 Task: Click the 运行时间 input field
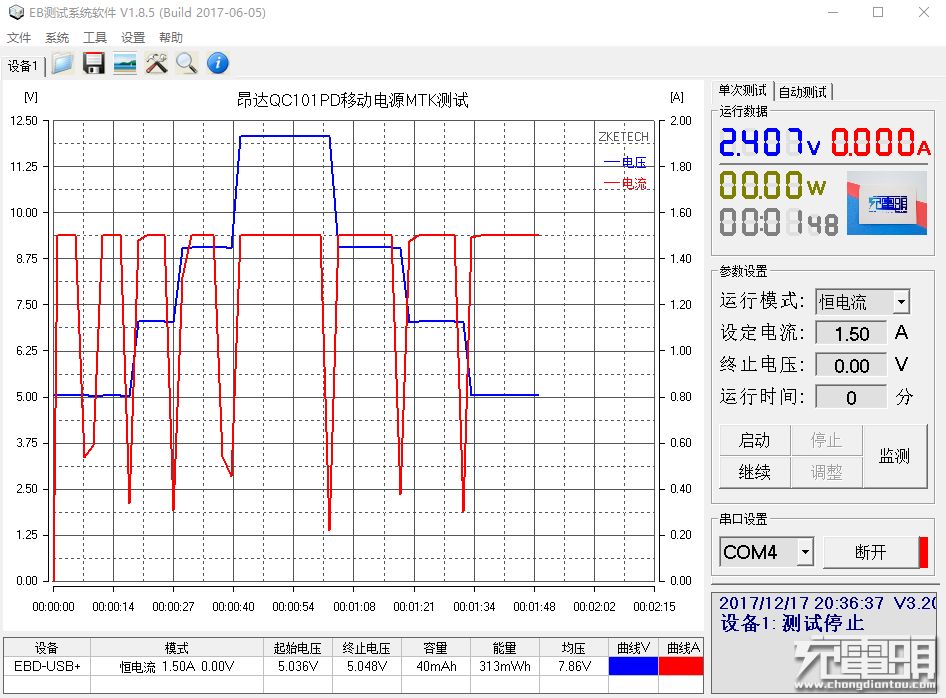click(x=851, y=398)
